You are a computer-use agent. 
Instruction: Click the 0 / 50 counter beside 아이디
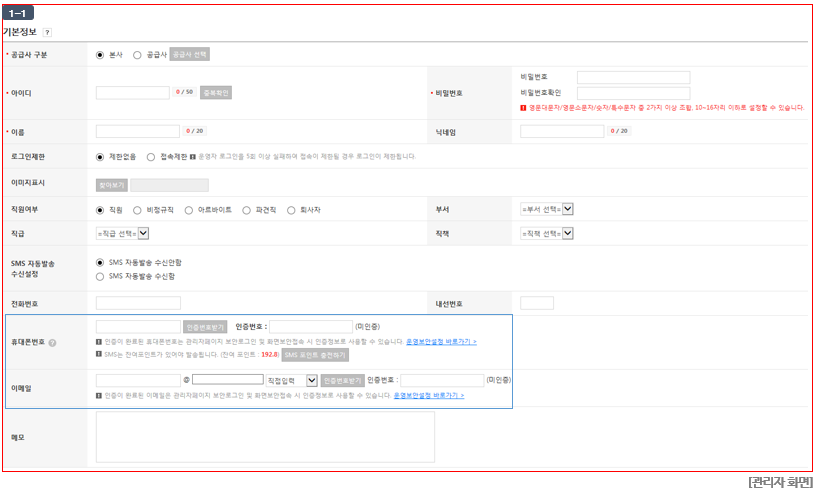[184, 92]
